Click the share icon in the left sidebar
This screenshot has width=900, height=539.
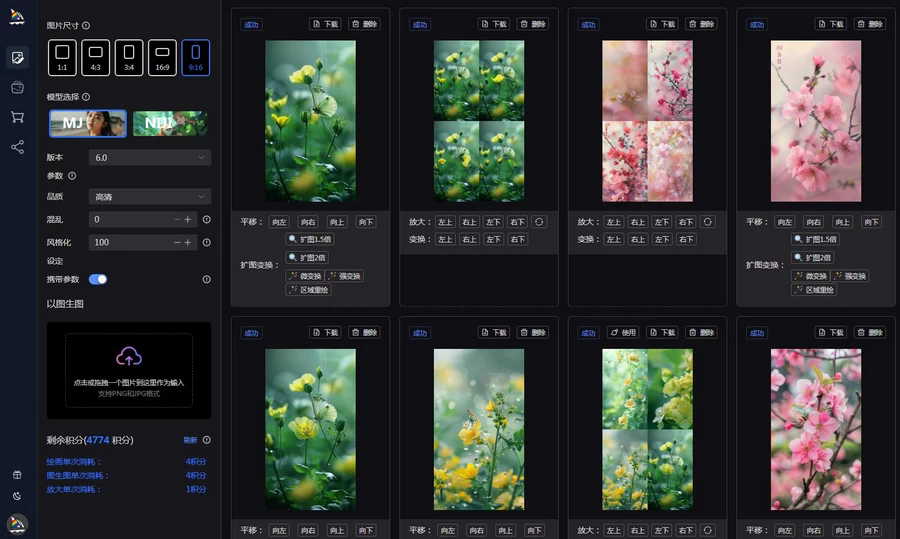[x=17, y=147]
